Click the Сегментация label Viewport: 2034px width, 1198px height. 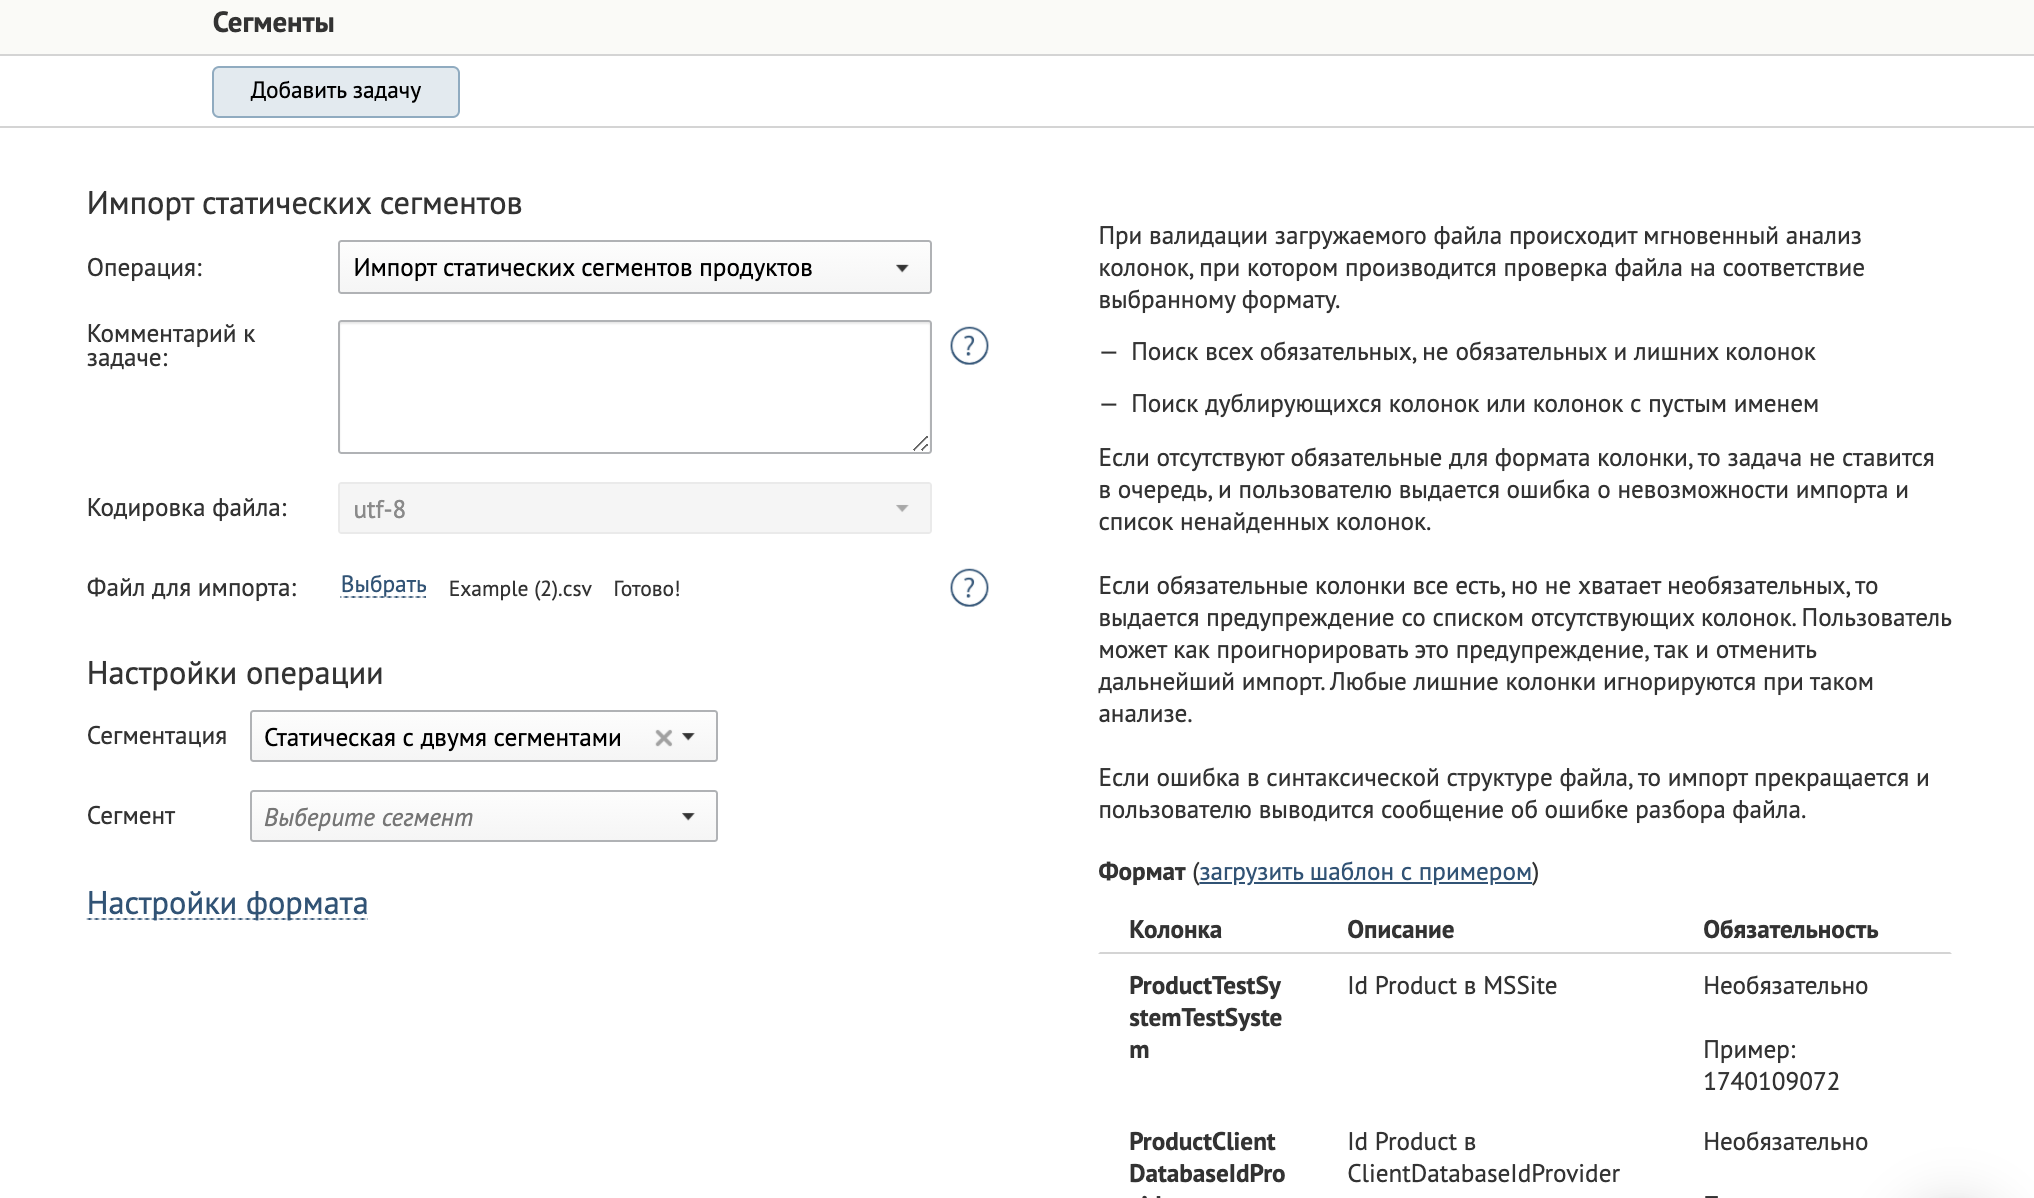point(157,736)
